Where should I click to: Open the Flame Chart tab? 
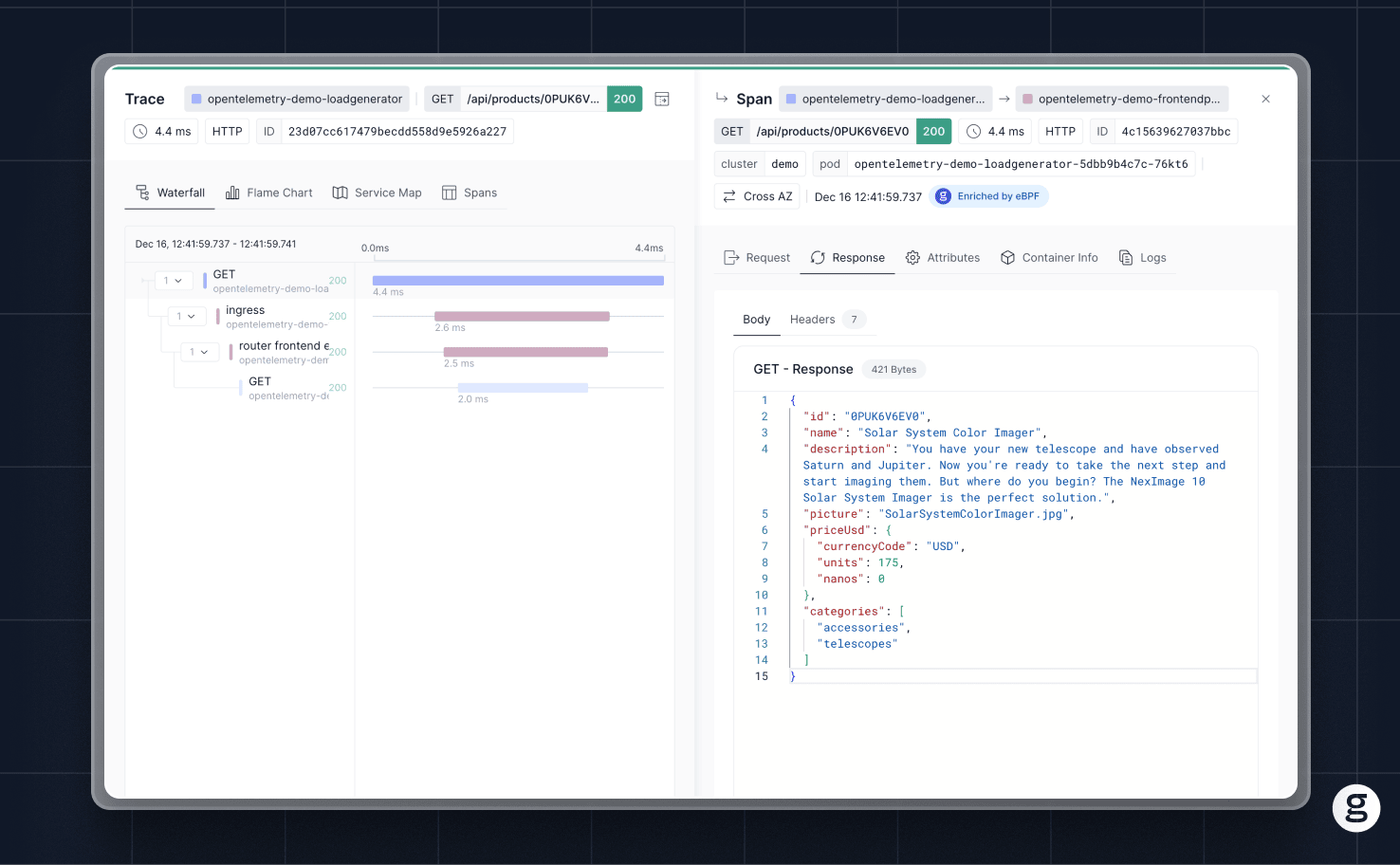[x=269, y=192]
